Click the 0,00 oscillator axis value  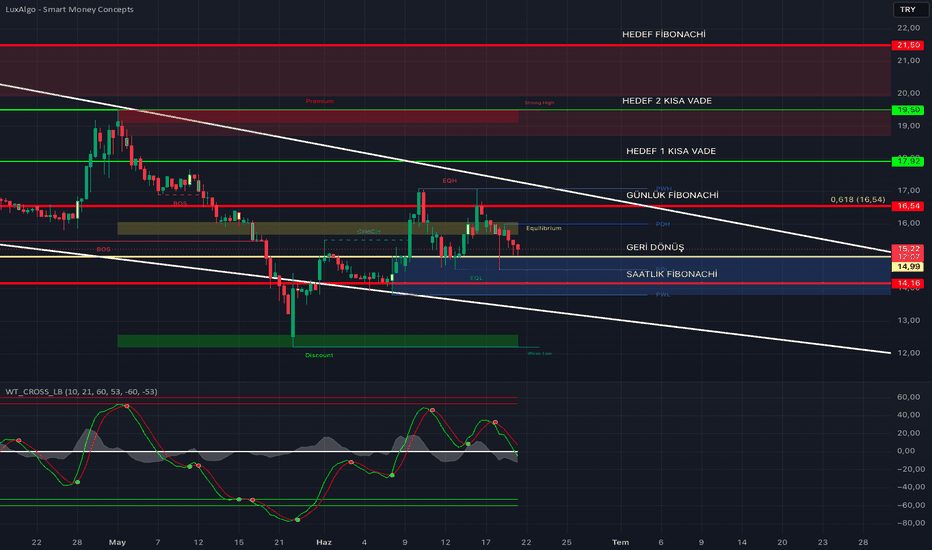click(906, 451)
